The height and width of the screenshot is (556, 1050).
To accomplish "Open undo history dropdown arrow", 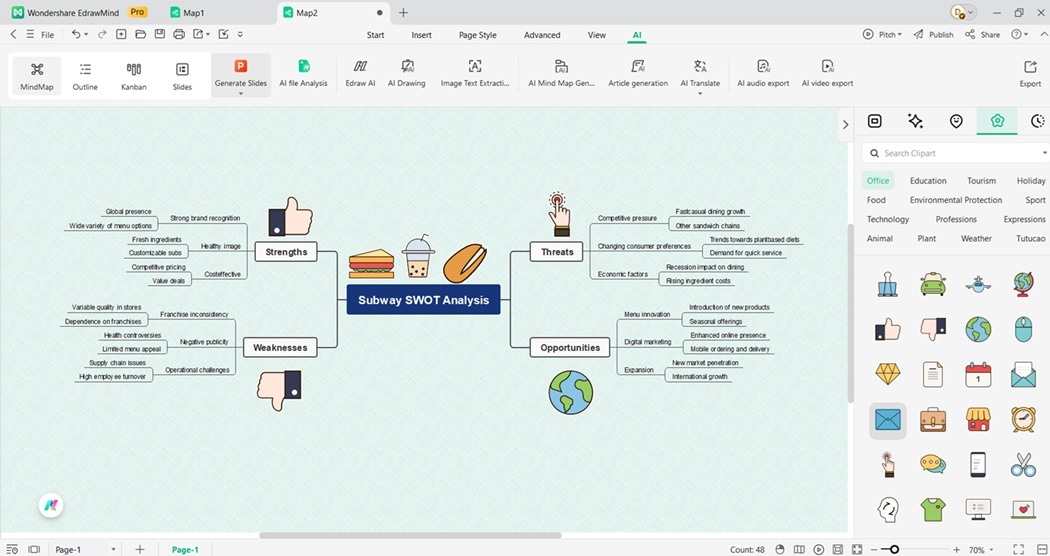I will (x=86, y=35).
